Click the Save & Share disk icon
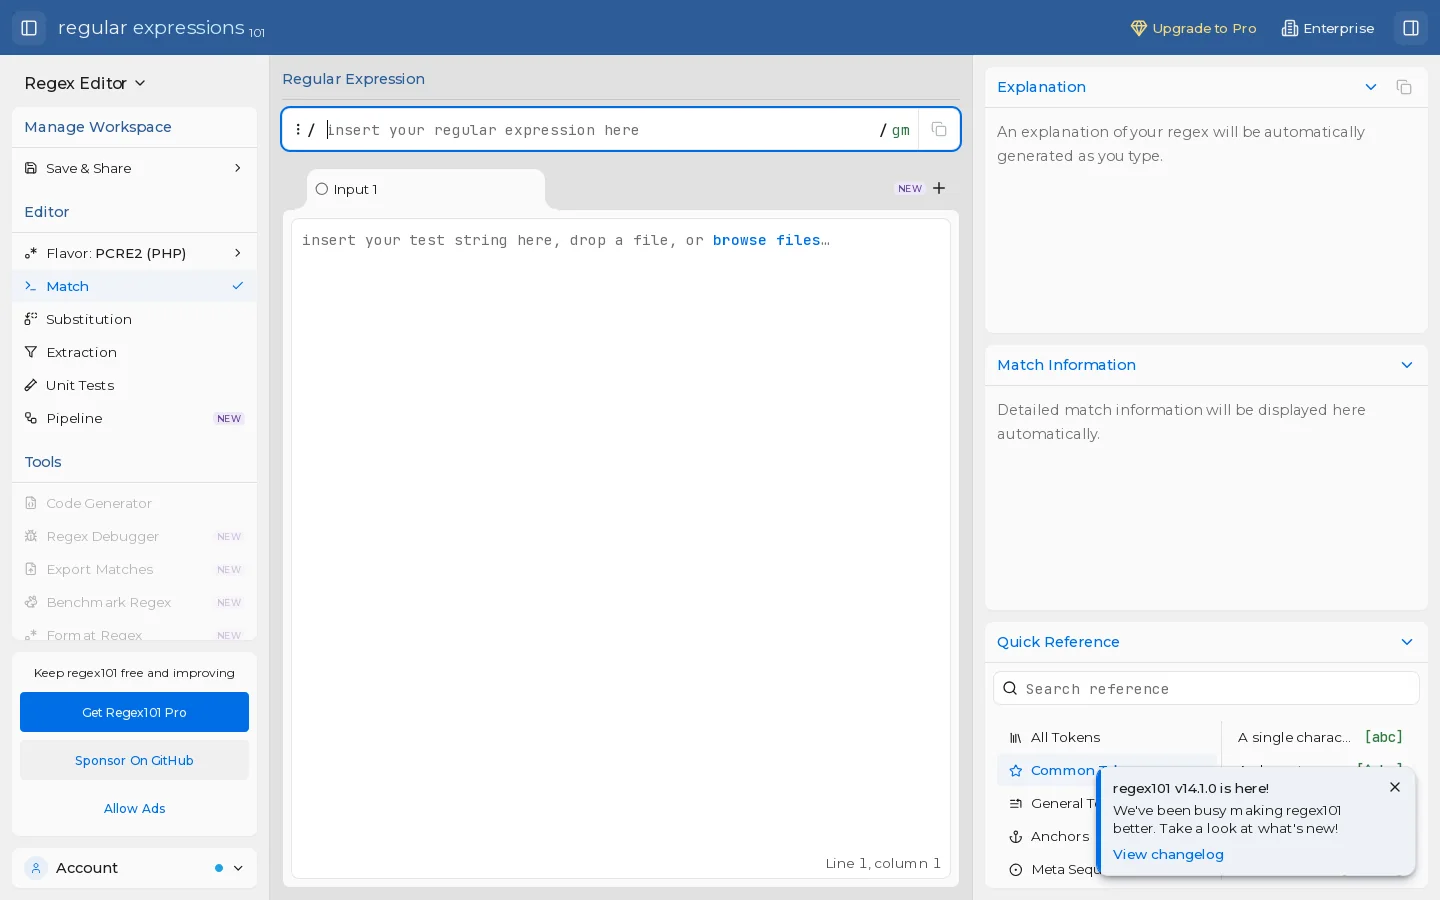Viewport: 1440px width, 900px height. click(x=31, y=168)
